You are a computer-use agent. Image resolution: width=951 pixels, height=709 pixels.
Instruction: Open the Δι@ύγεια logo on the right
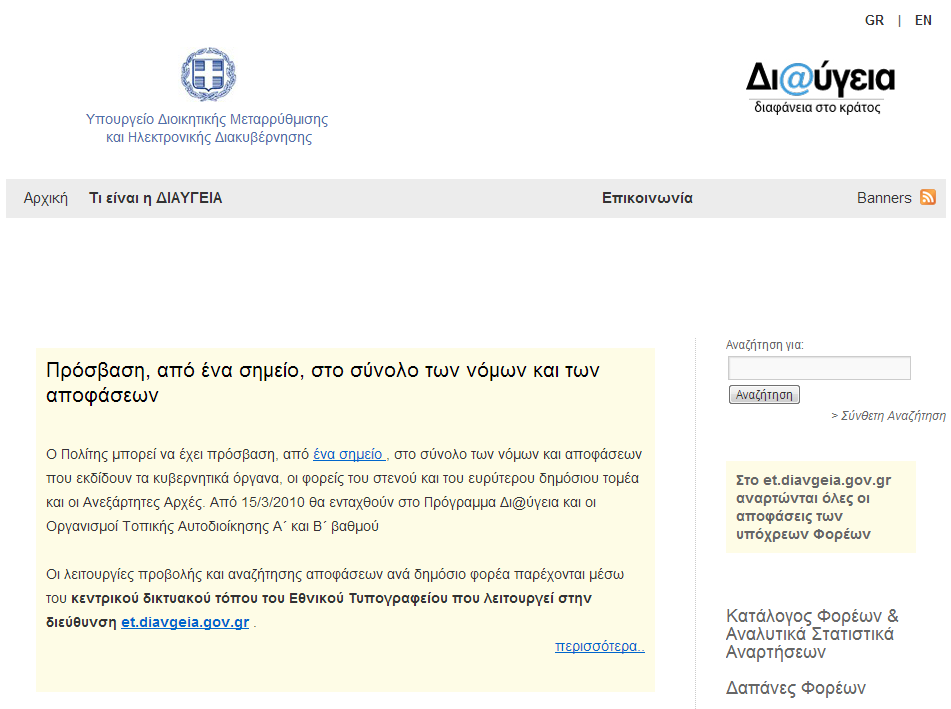tap(819, 86)
